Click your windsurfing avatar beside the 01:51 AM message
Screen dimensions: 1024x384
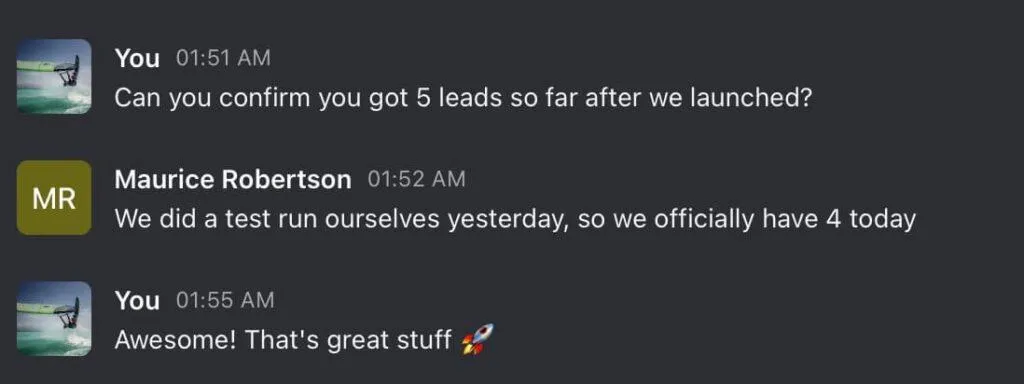pos(54,76)
